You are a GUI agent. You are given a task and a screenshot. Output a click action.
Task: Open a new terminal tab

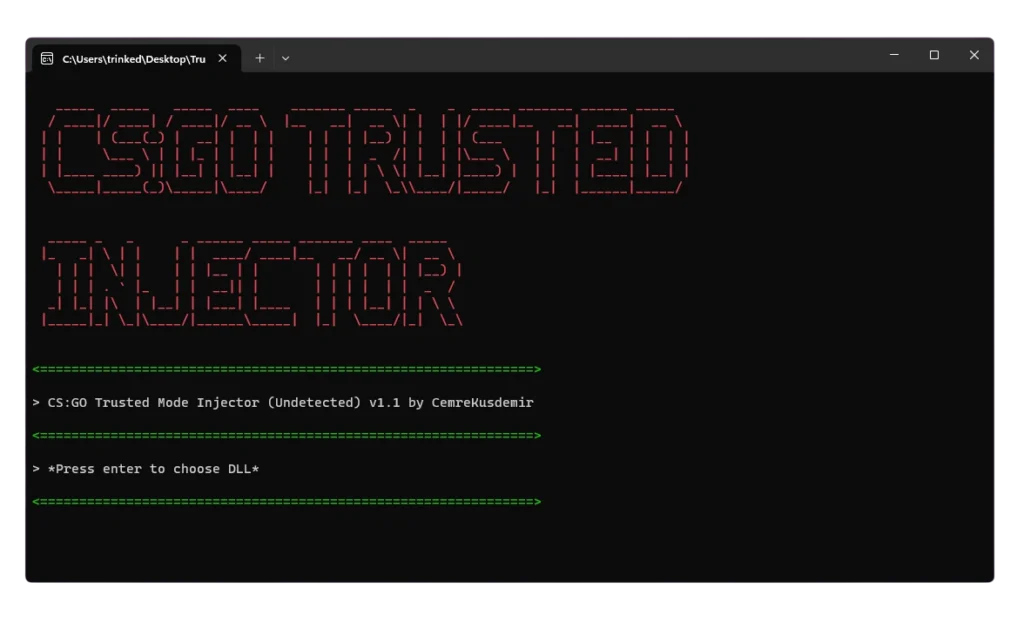(259, 58)
